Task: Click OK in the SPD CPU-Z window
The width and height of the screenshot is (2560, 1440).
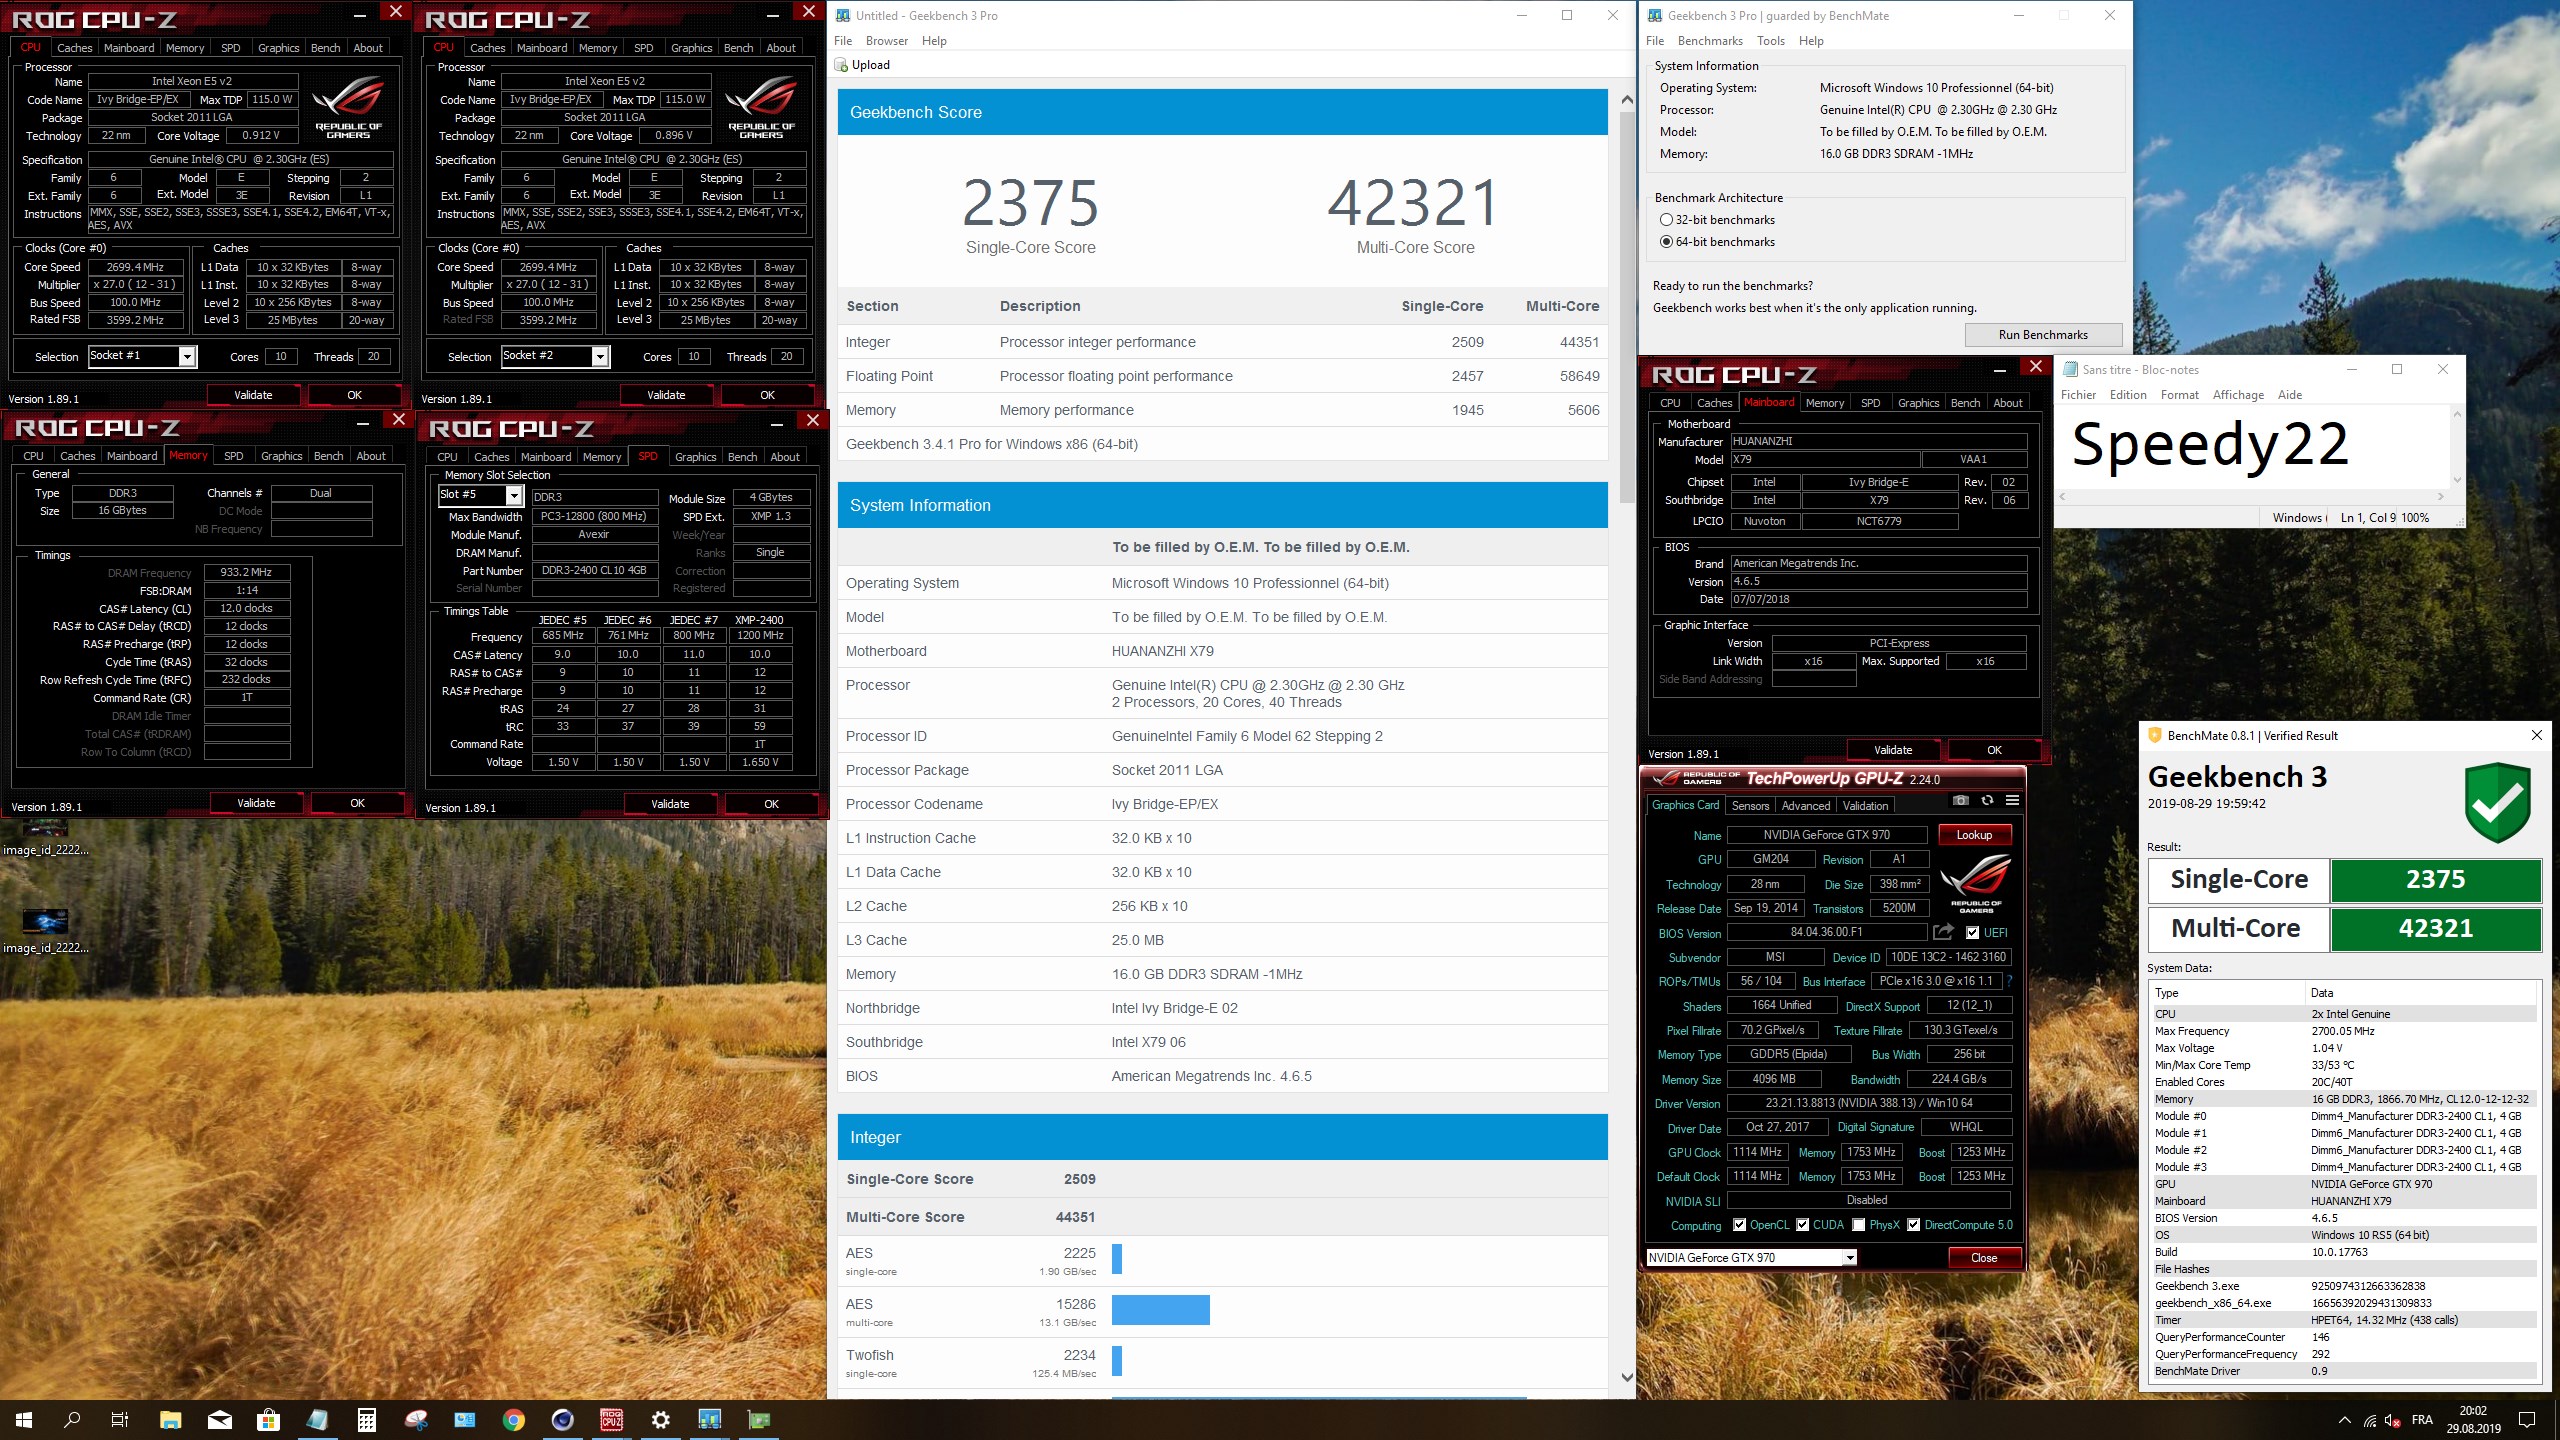Action: pos(771,804)
